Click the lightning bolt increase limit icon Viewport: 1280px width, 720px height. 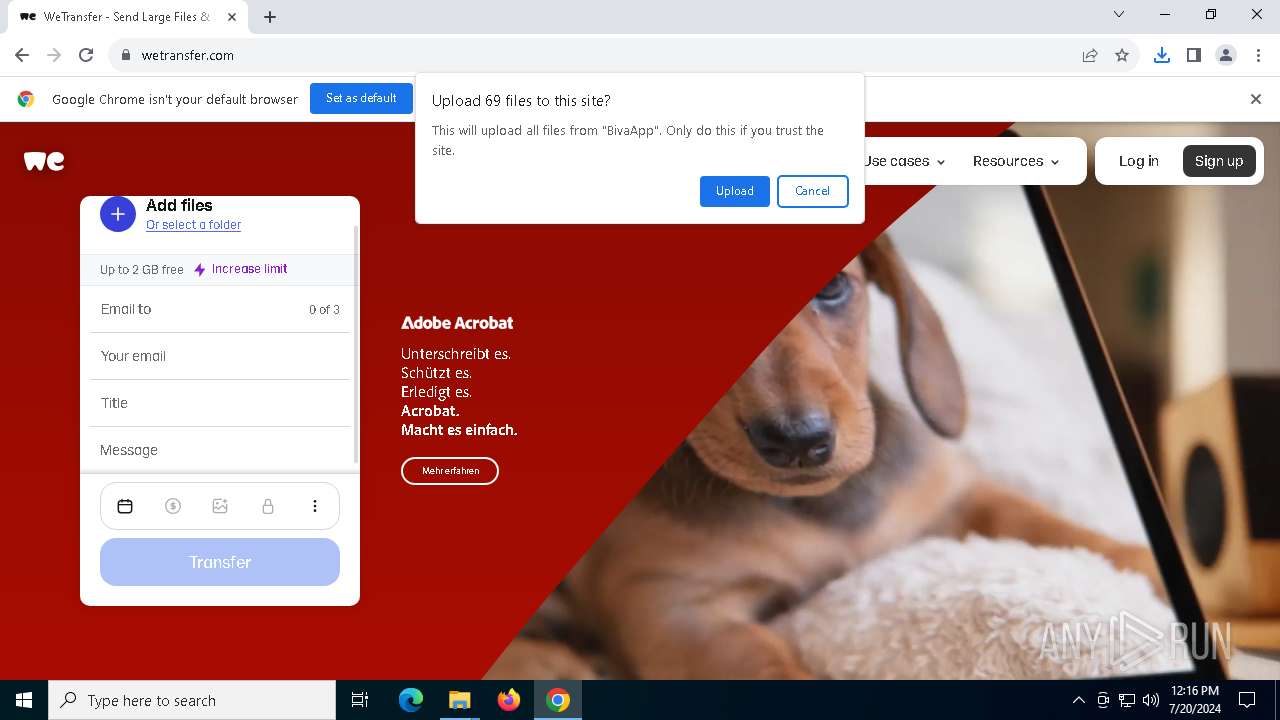[200, 269]
